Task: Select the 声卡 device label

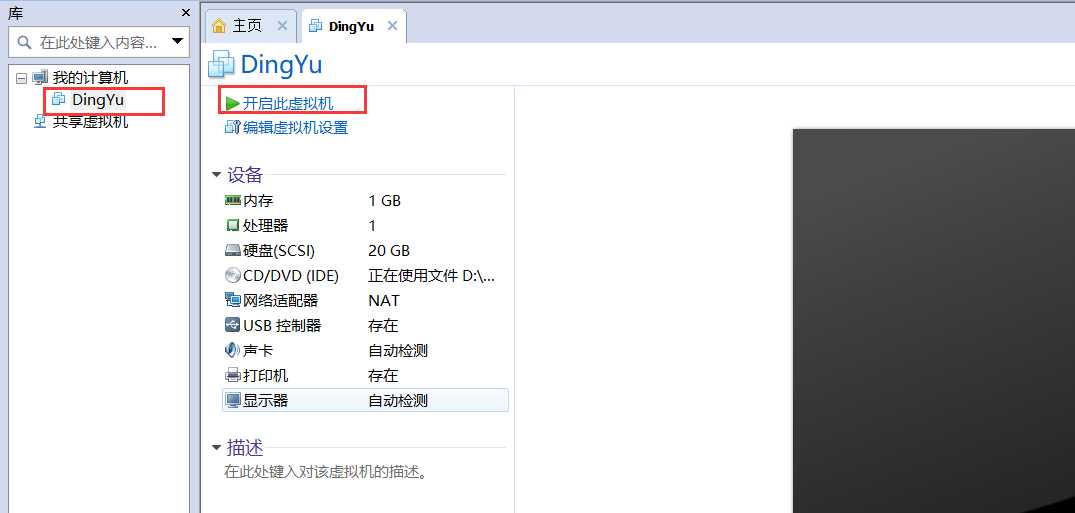Action: click(x=258, y=350)
